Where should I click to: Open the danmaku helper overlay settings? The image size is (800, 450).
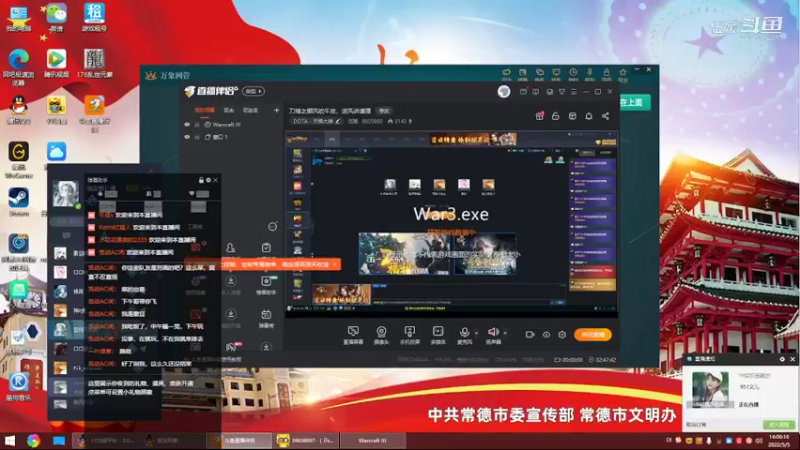coord(208,180)
